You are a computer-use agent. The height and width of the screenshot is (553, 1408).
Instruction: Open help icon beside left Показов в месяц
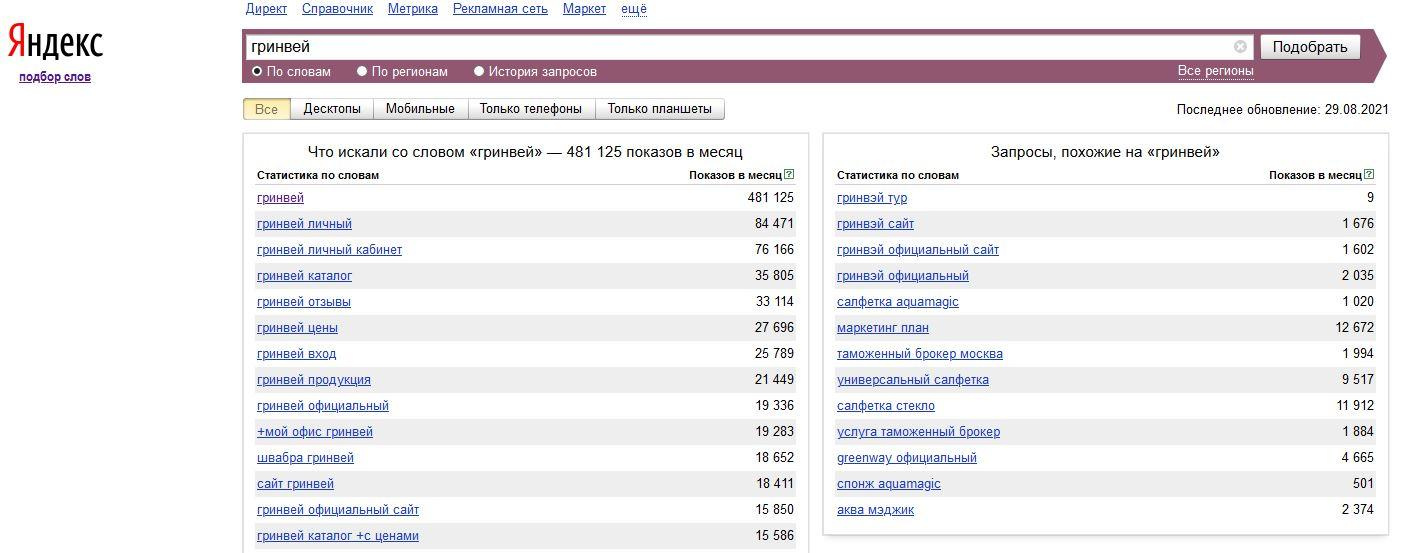[x=789, y=175]
